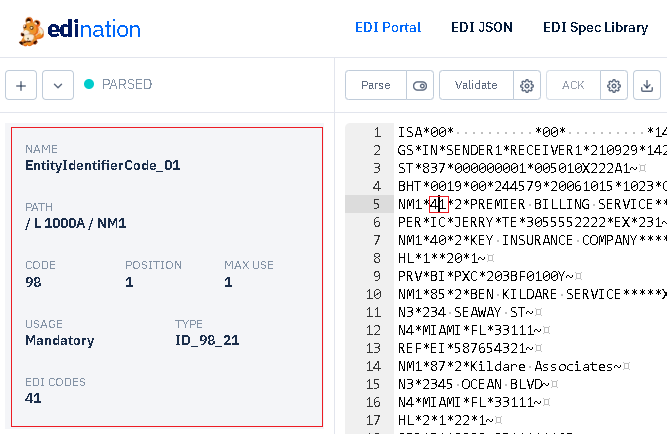Click line number 10 in gutter
The width and height of the screenshot is (667, 434).
373,294
